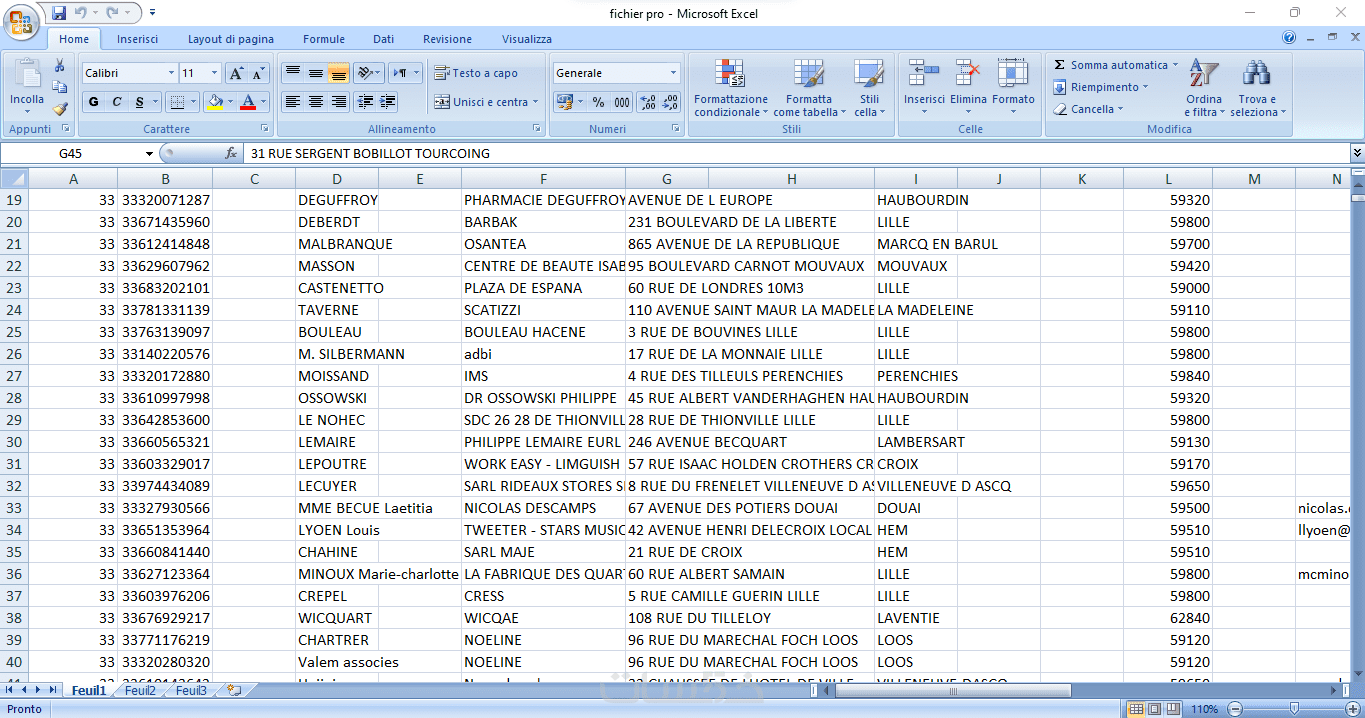Image resolution: width=1365 pixels, height=718 pixels.
Task: Insert a new worksheet with the tab icon
Action: [x=234, y=690]
